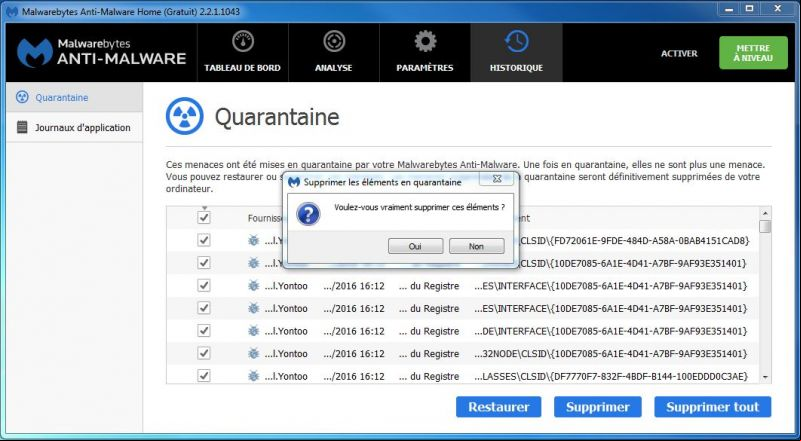Viewport: 801px width, 441px height.
Task: Click the blue question mark dialog icon
Action: [308, 214]
